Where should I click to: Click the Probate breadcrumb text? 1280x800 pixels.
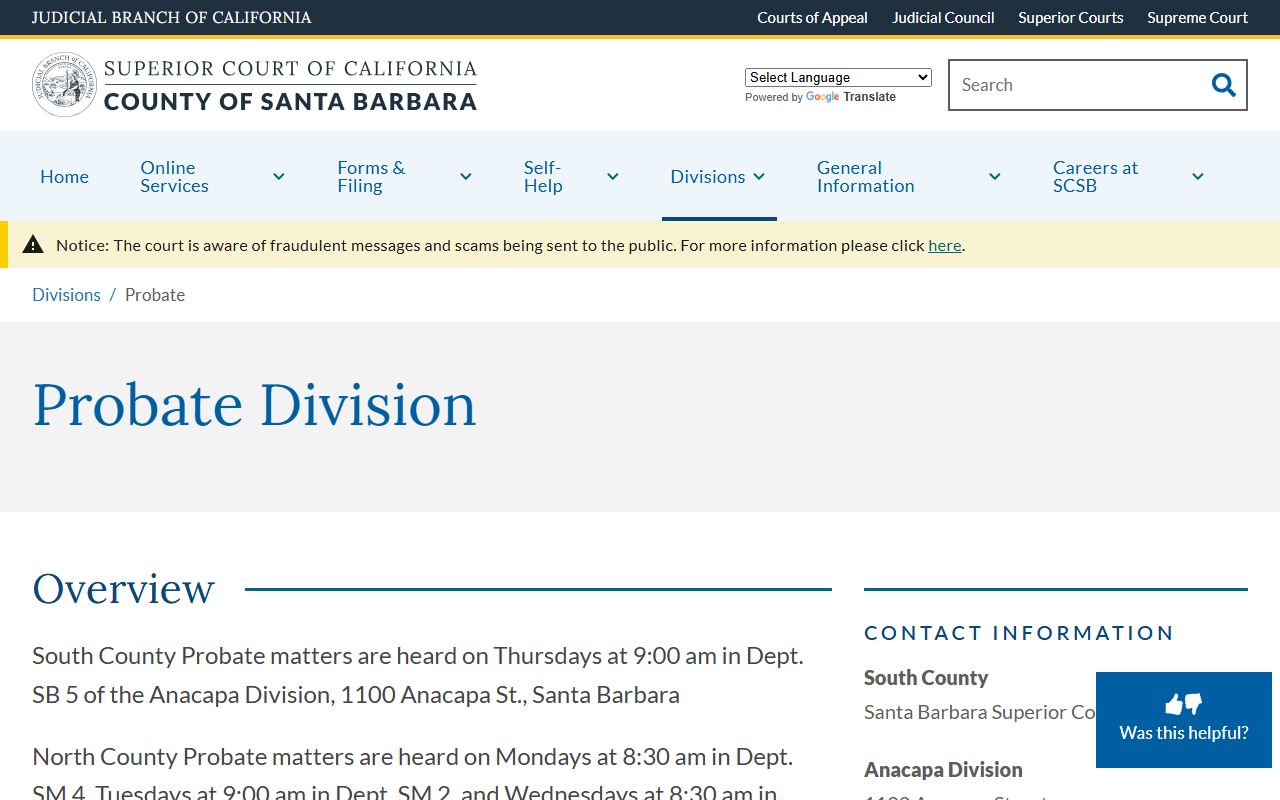click(x=155, y=295)
